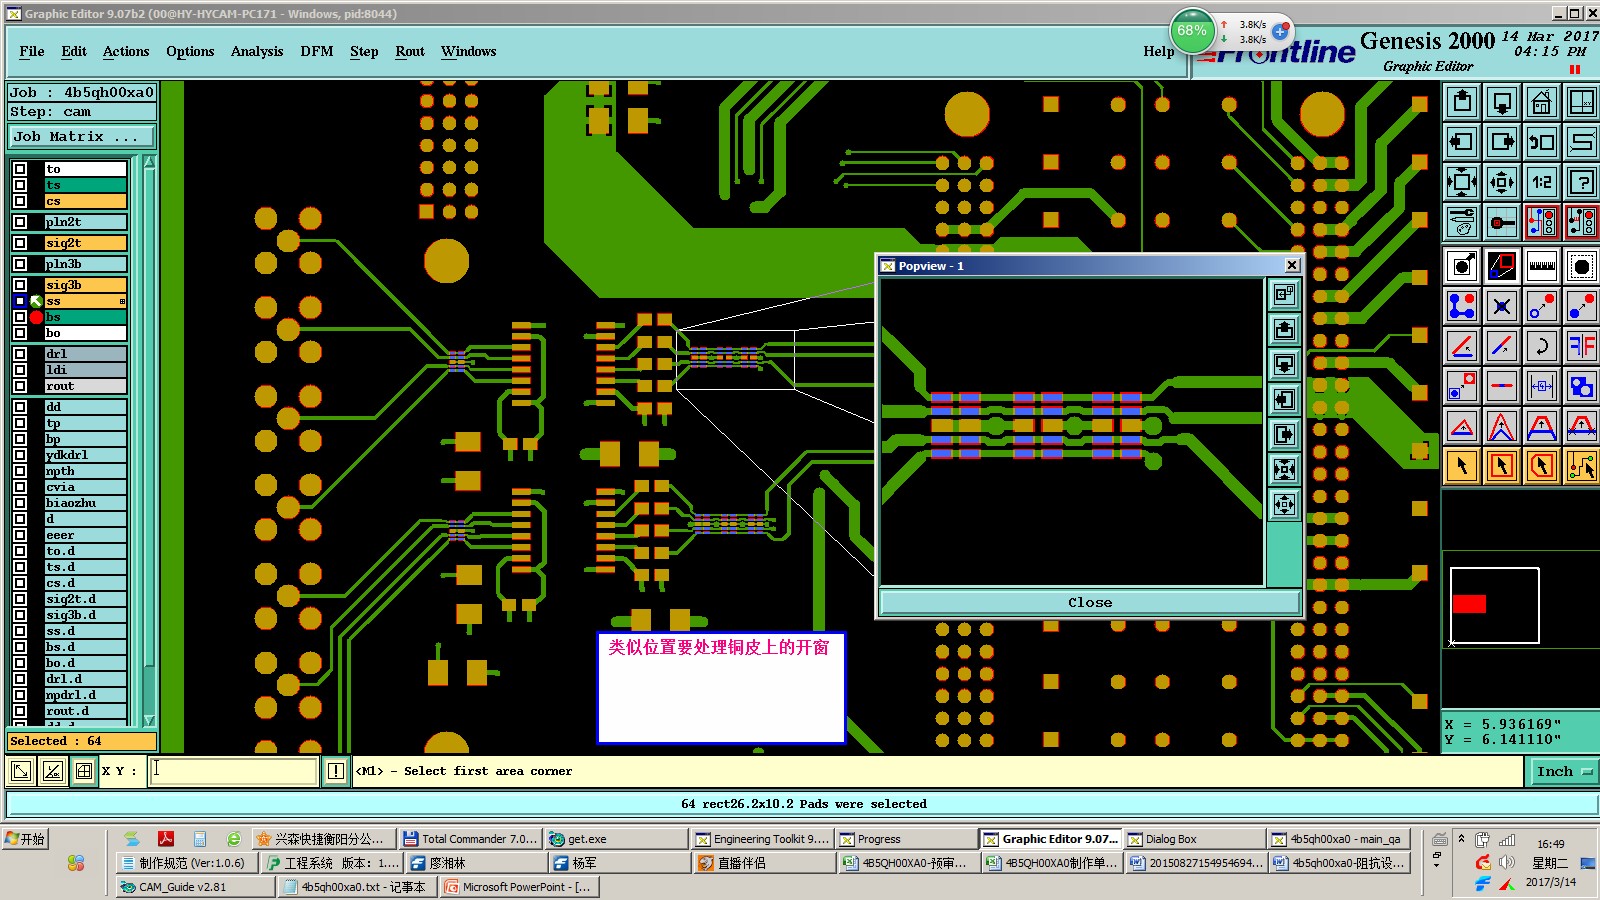This screenshot has width=1600, height=900.
Task: Open the Inch units dropdown
Action: click(1563, 771)
